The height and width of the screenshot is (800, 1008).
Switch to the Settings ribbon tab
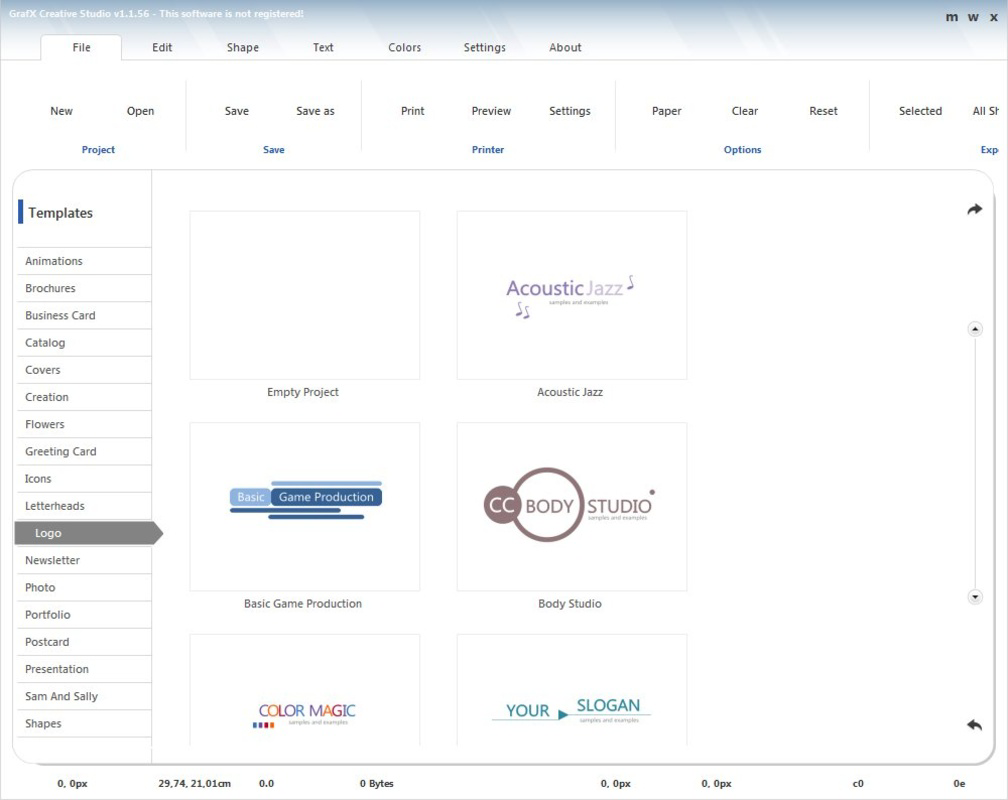point(485,48)
